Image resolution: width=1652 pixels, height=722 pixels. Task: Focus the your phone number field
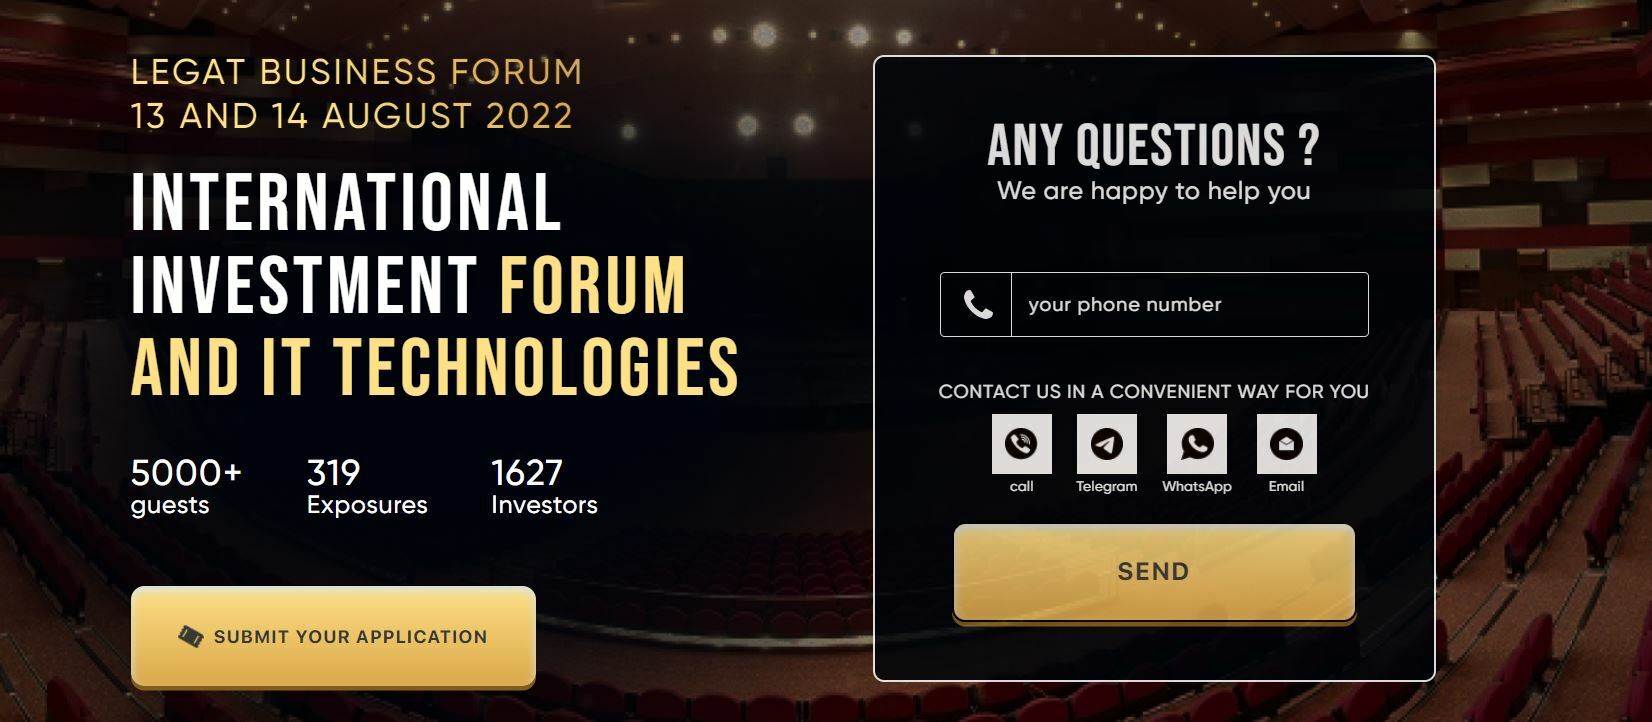(1154, 304)
